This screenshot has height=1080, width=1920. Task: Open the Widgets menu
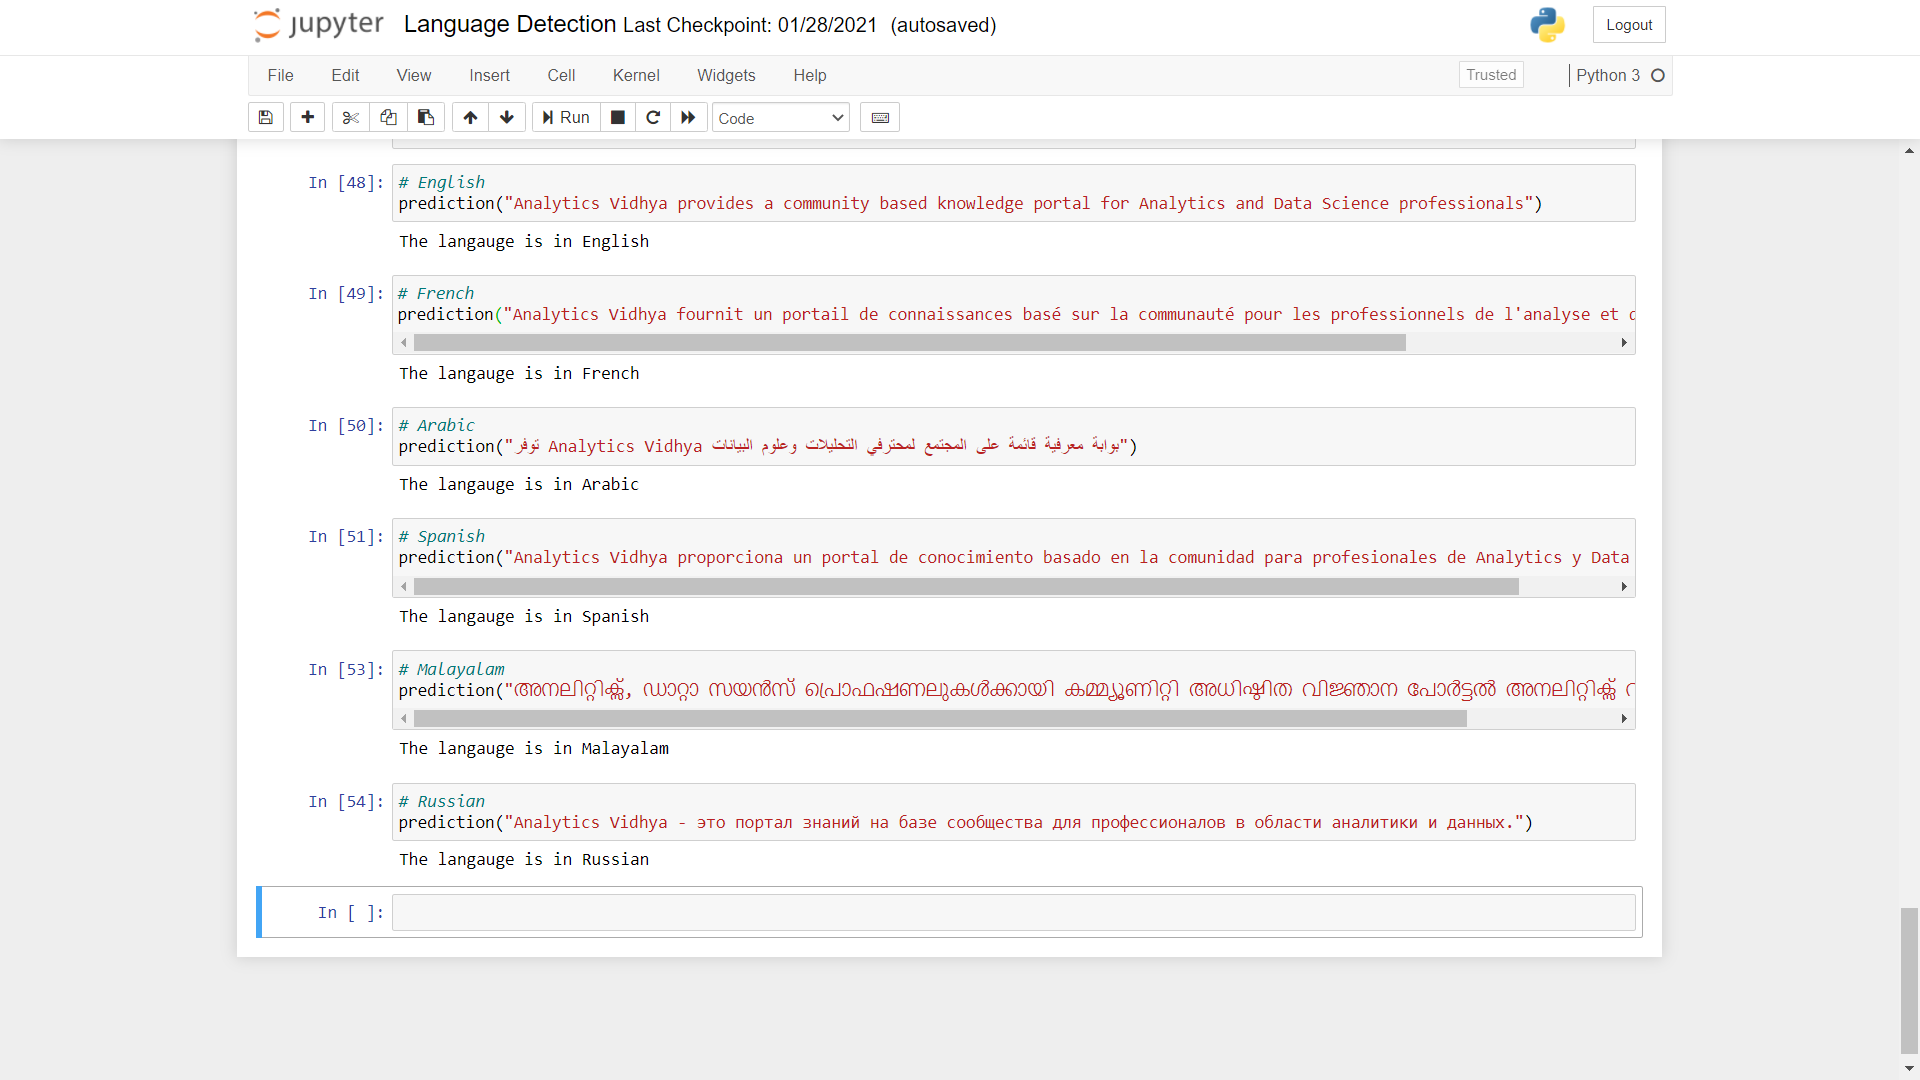[x=726, y=76]
